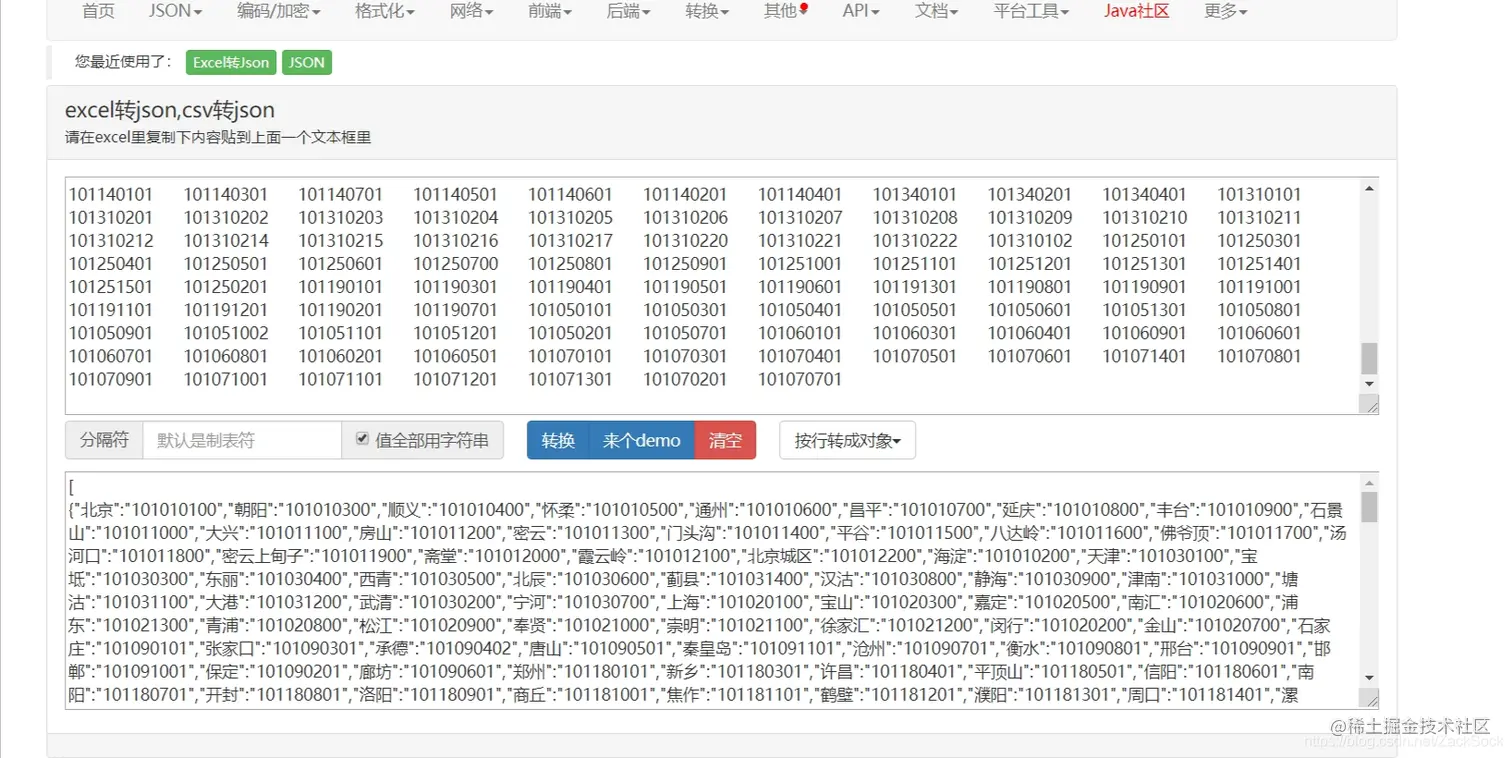The width and height of the screenshot is (1512, 758).
Task: Click the output JSON scrollbar thumb
Action: click(1370, 506)
